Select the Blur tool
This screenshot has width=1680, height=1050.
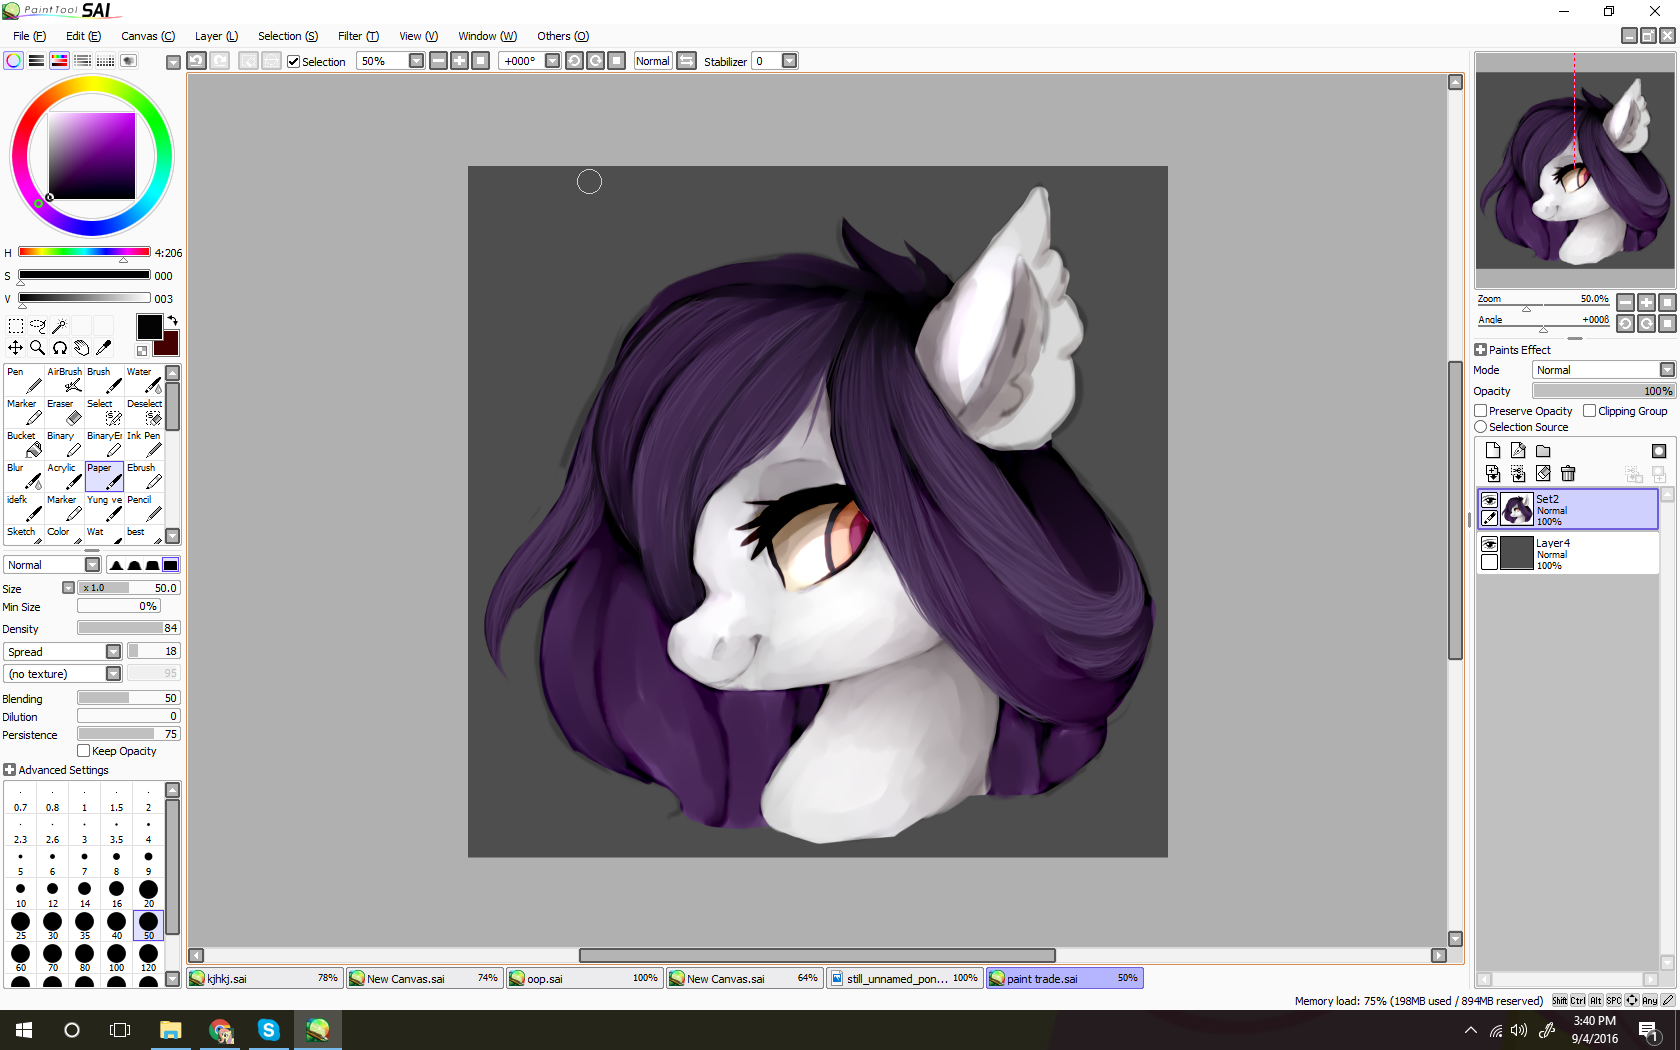pyautogui.click(x=25, y=476)
